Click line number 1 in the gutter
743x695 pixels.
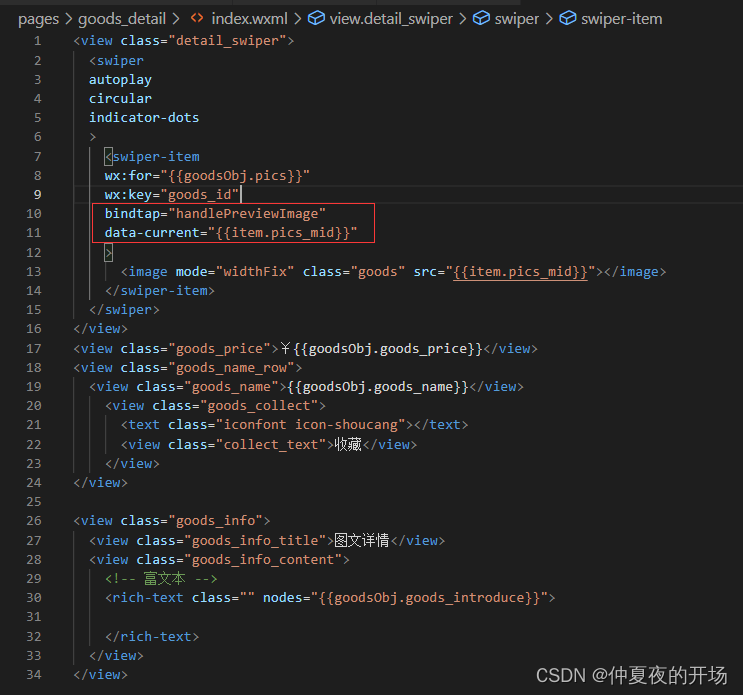[37, 41]
